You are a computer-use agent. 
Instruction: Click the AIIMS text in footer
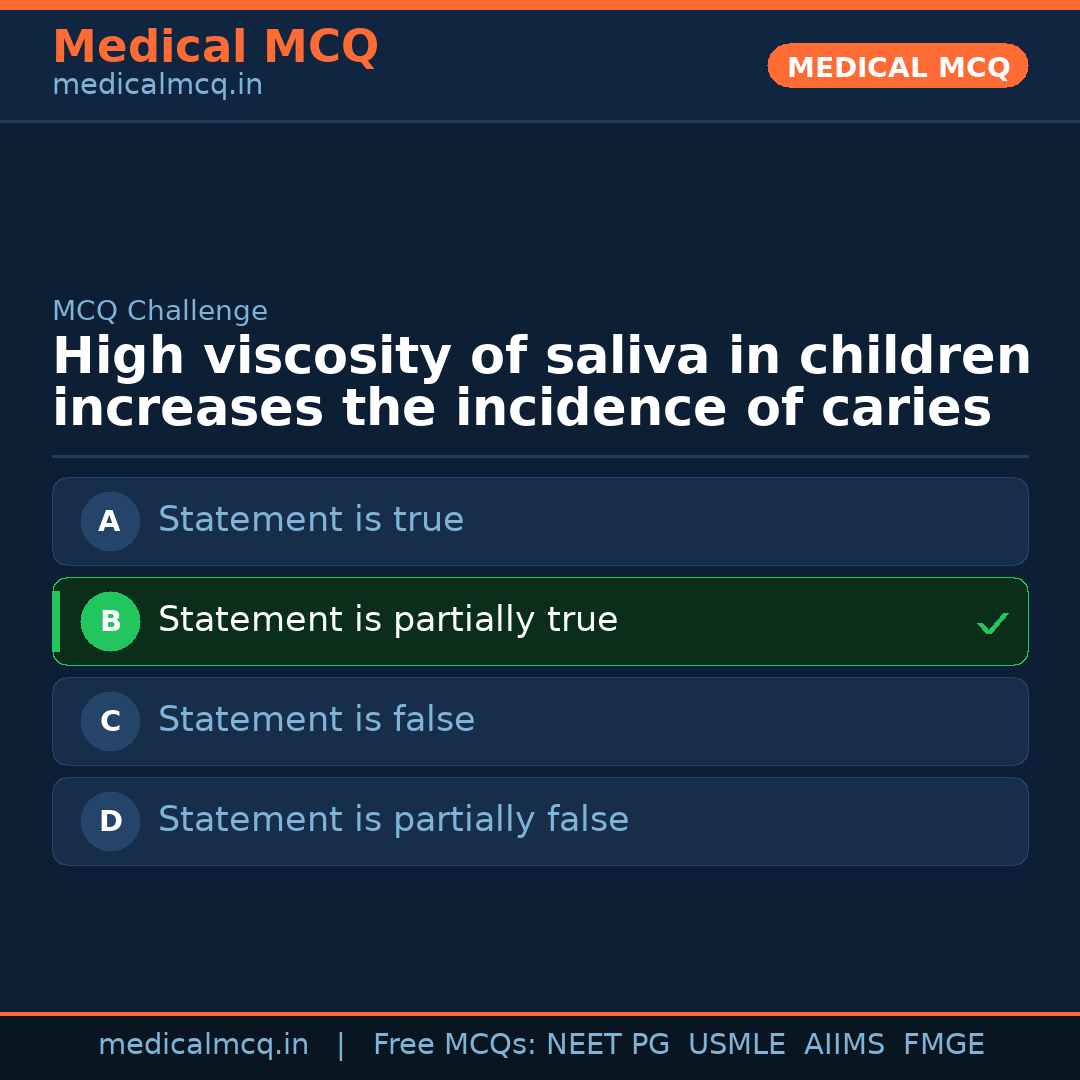[x=844, y=1045]
